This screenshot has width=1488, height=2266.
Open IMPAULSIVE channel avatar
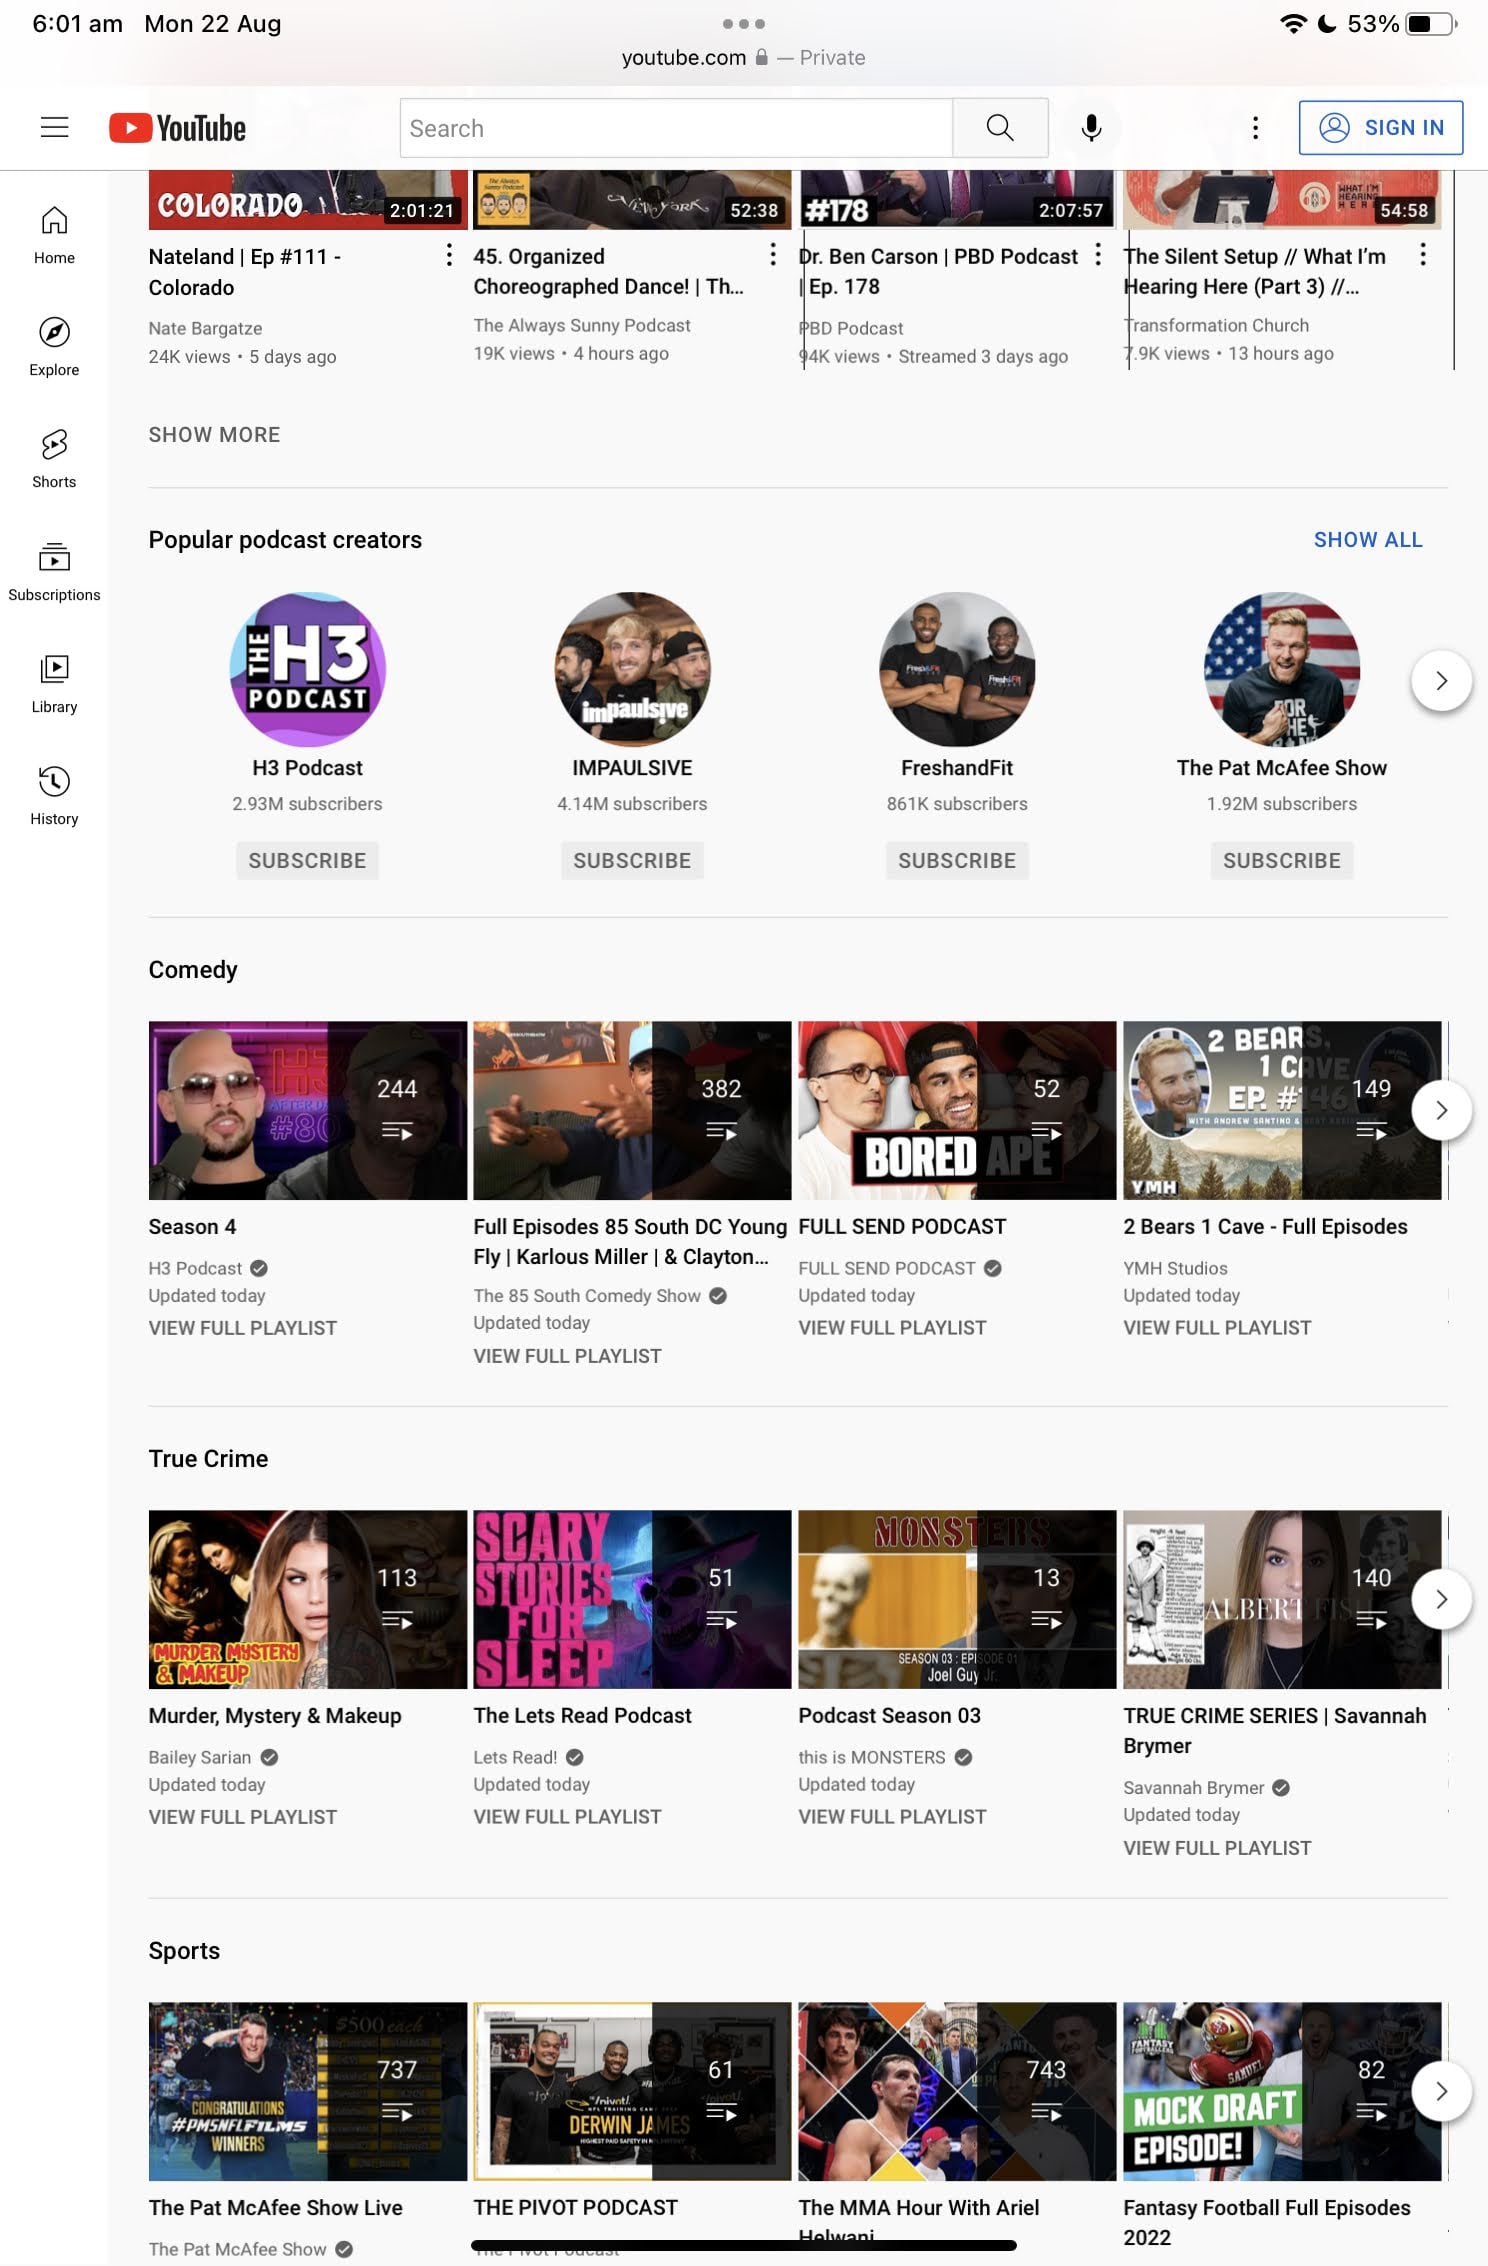pyautogui.click(x=632, y=669)
